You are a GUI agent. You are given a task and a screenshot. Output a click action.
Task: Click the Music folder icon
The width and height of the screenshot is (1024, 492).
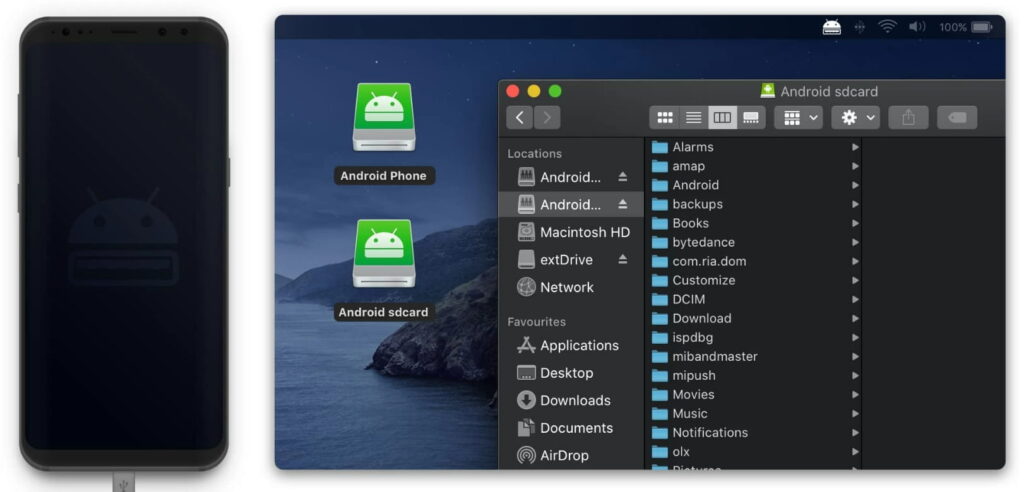[x=660, y=414]
